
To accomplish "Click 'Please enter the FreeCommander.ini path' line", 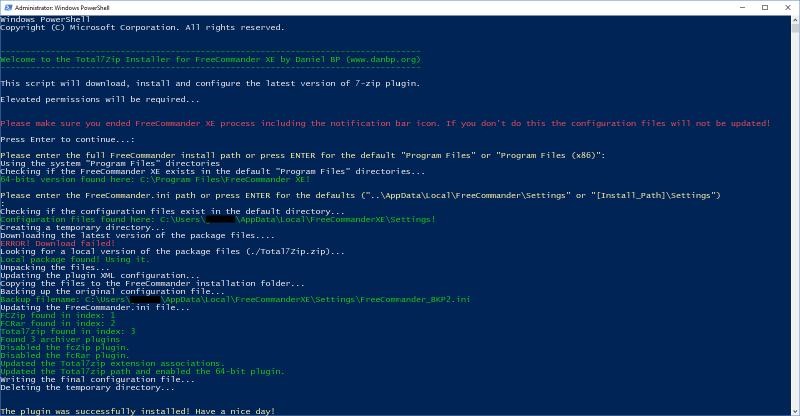I will 360,195.
